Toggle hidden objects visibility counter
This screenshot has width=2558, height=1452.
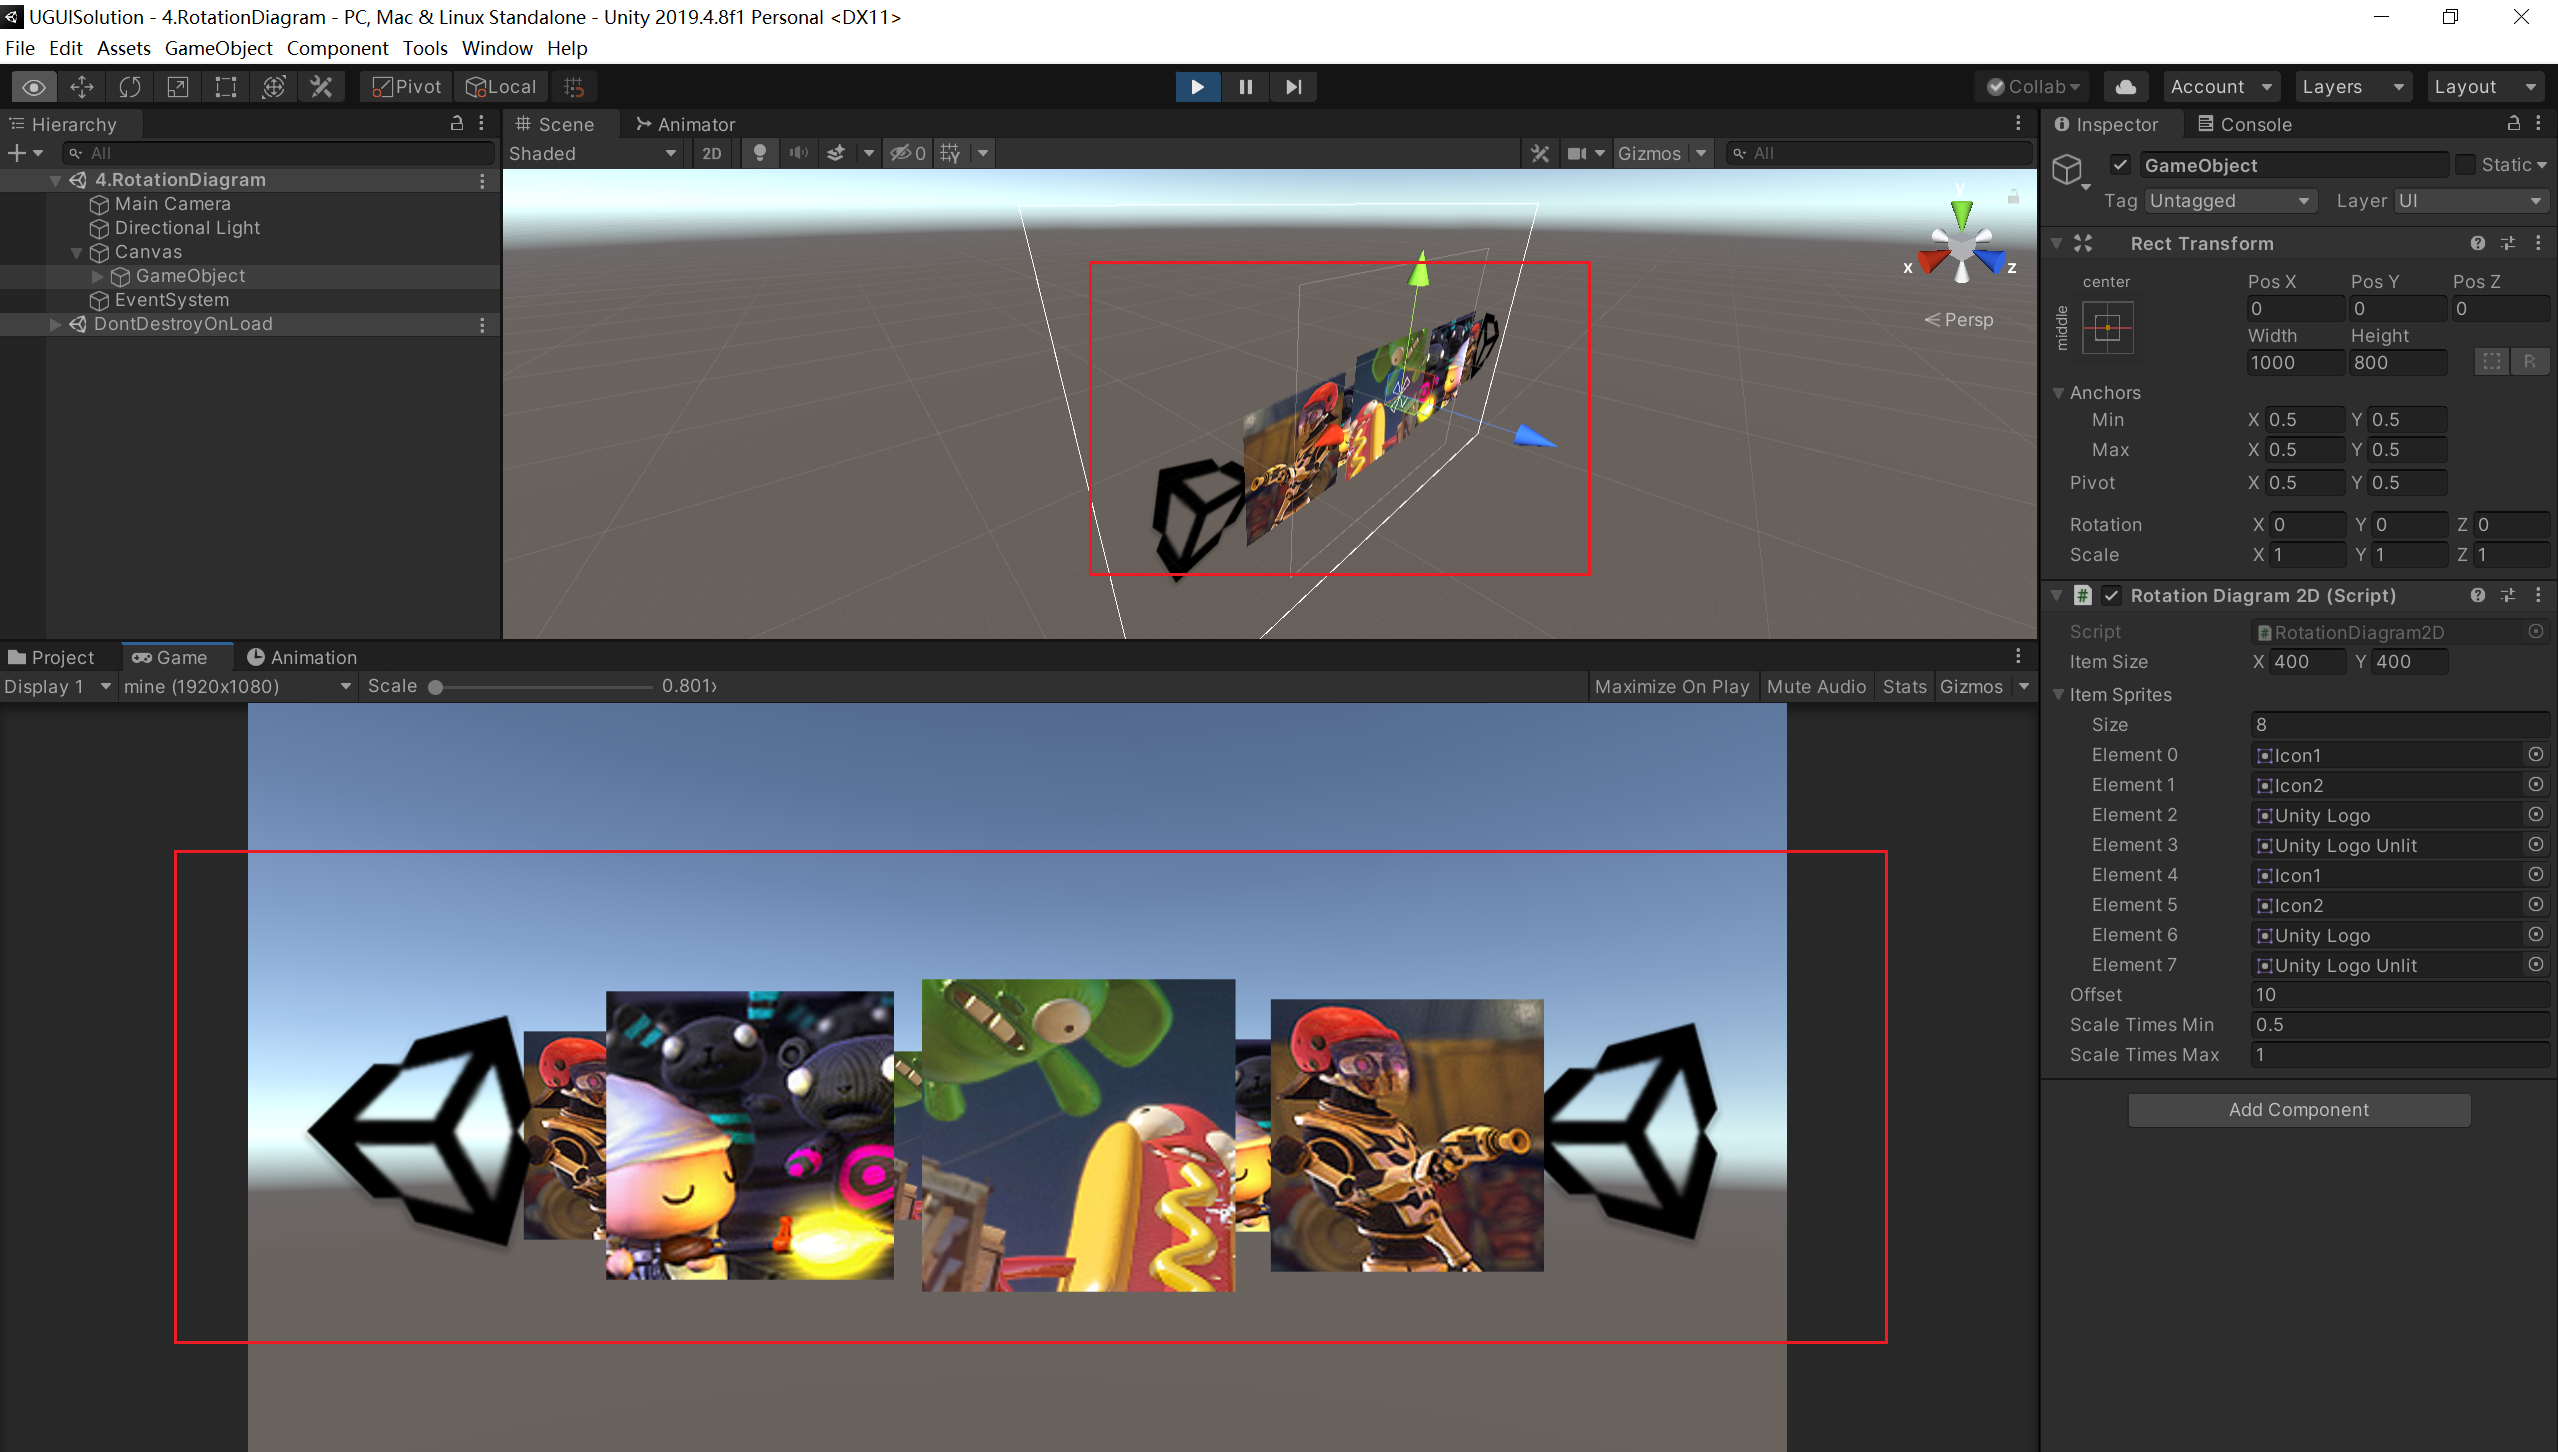(908, 153)
